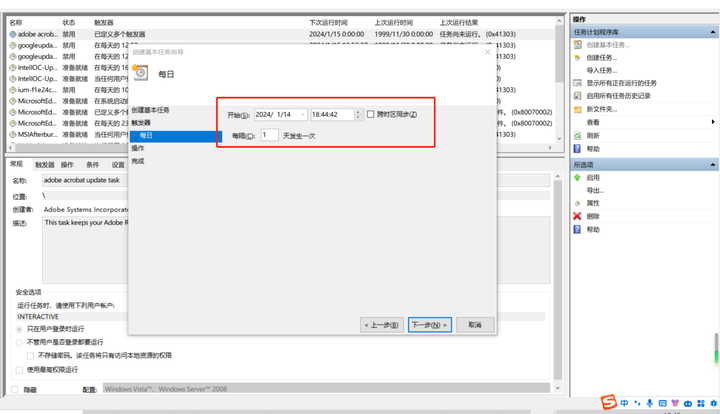This screenshot has width=720, height=414.
Task: Switch to the 触发器 tab
Action: point(45,165)
